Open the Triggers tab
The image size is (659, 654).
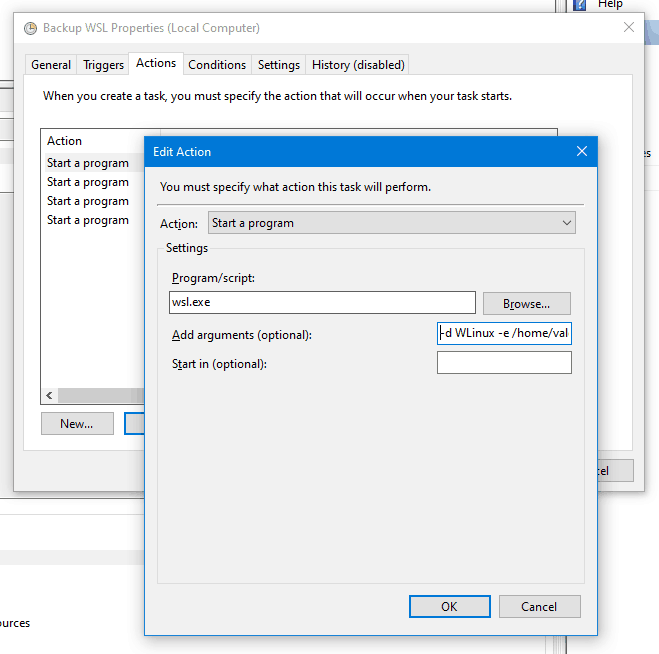pyautogui.click(x=104, y=65)
